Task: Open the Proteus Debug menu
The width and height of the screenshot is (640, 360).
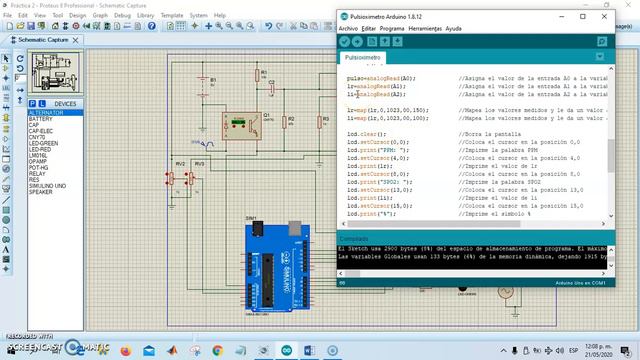Action: click(x=122, y=16)
